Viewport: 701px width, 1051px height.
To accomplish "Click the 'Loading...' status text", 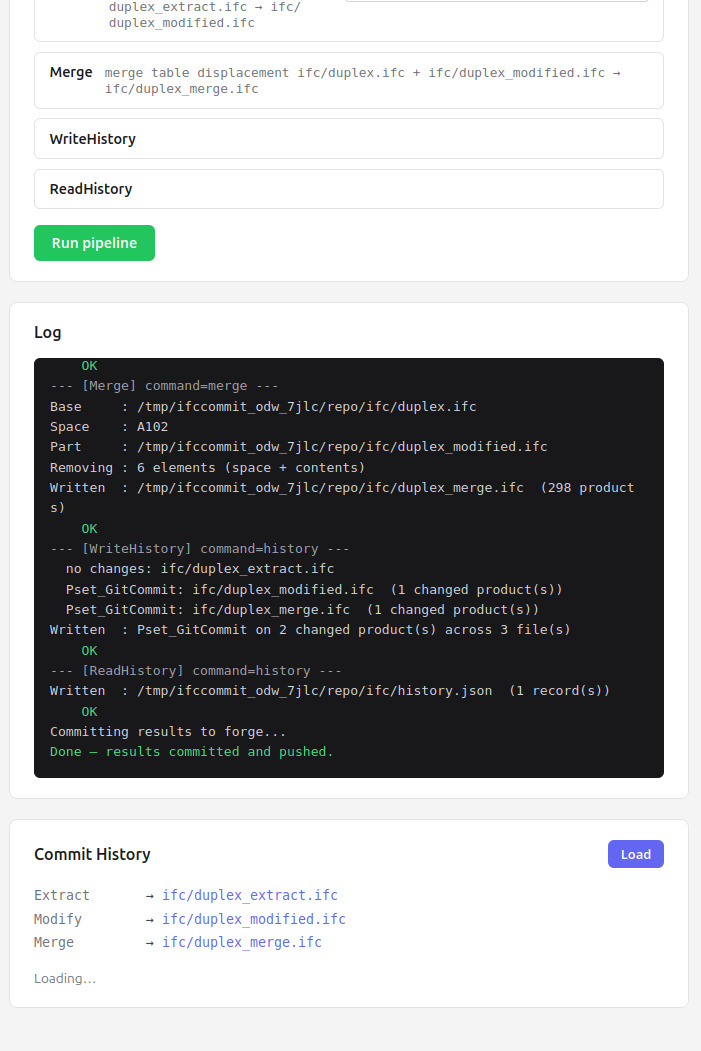I will click(65, 979).
